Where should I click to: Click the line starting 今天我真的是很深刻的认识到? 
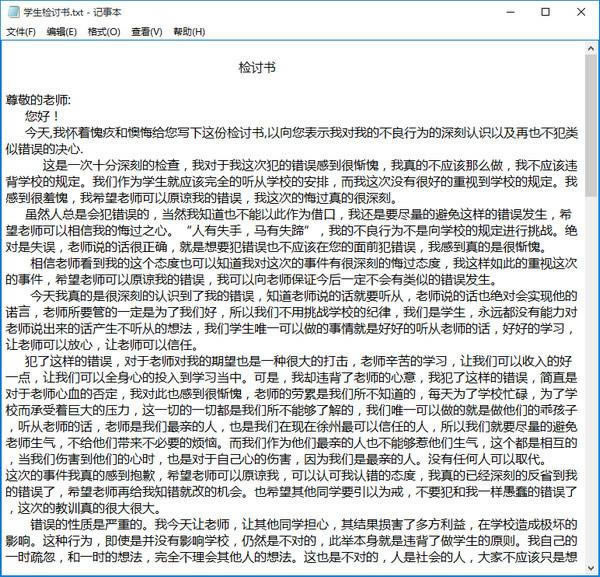click(304, 296)
